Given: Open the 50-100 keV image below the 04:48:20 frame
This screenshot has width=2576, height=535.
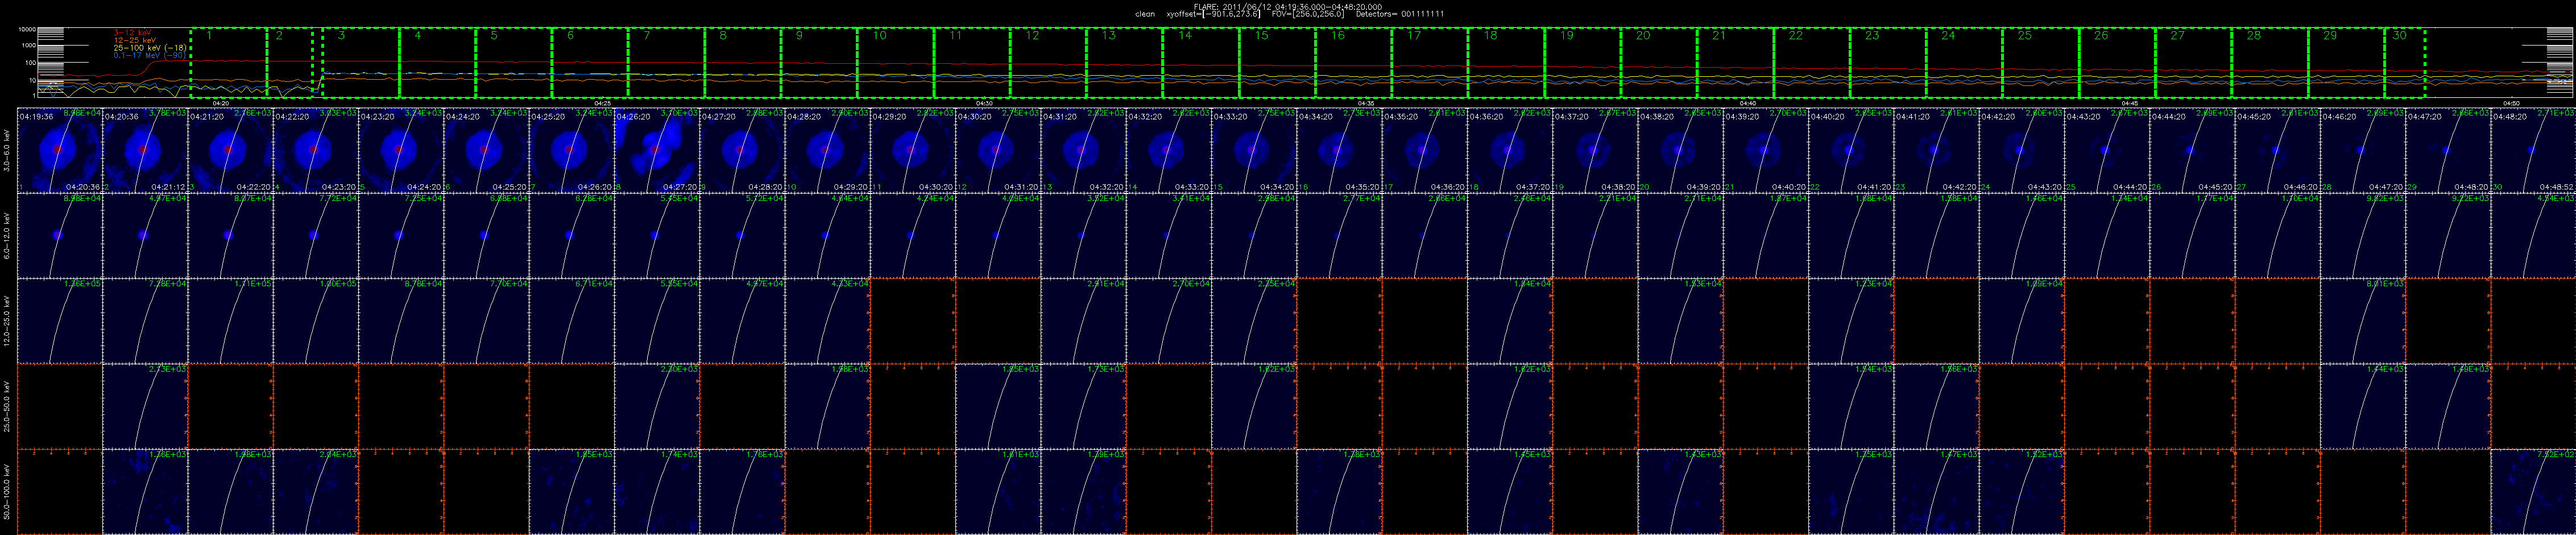Looking at the screenshot, I should pyautogui.click(x=2532, y=491).
